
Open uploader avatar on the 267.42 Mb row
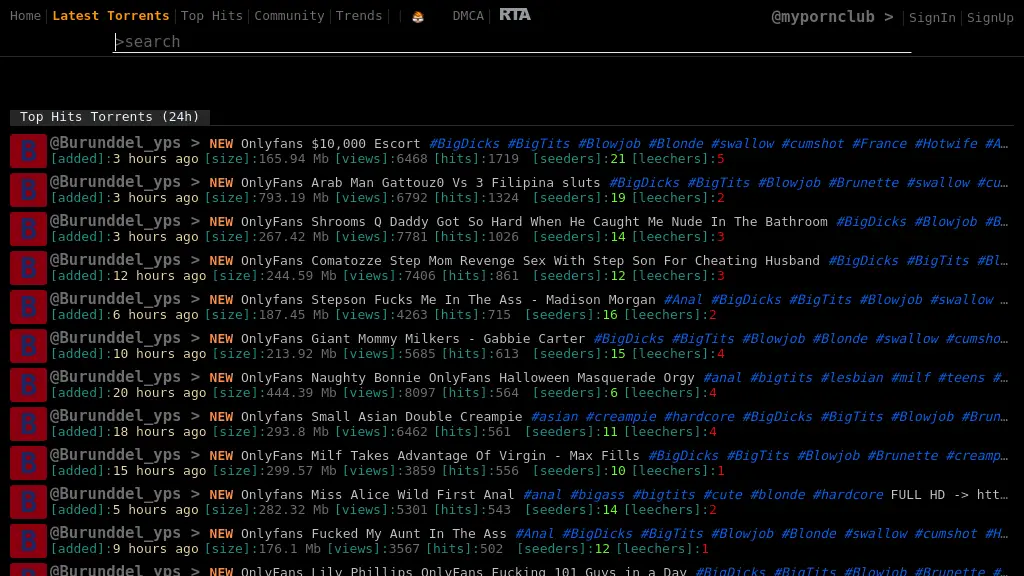28,229
